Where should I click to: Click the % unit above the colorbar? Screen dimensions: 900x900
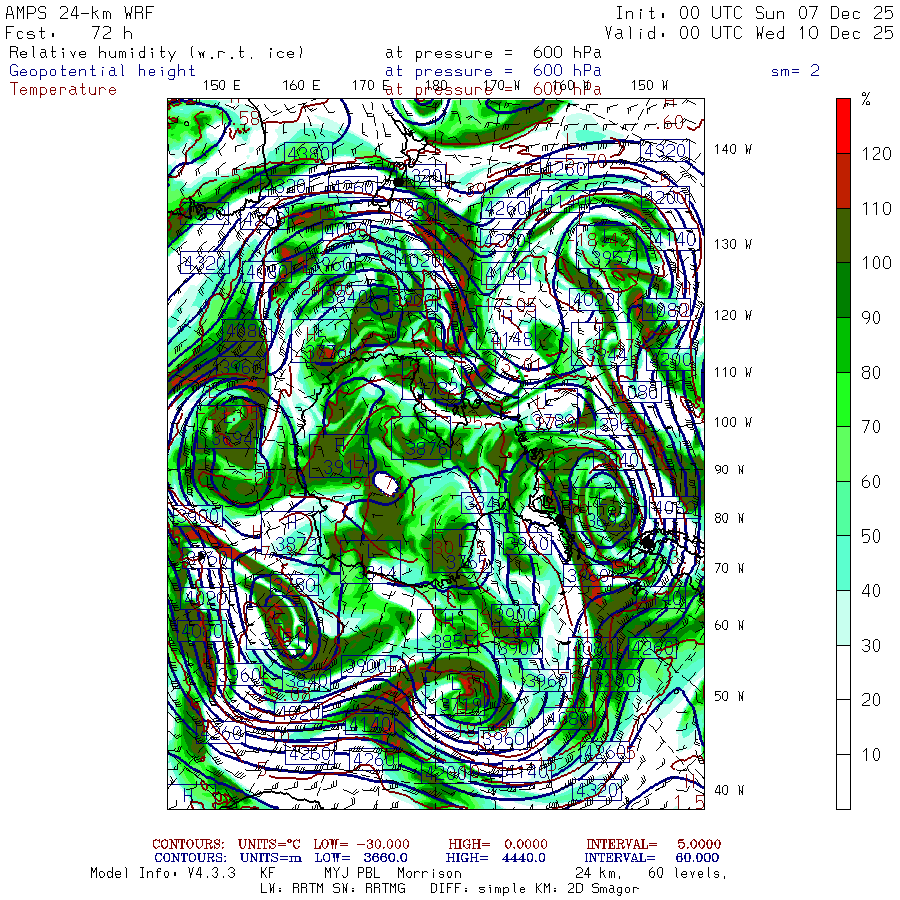(866, 99)
